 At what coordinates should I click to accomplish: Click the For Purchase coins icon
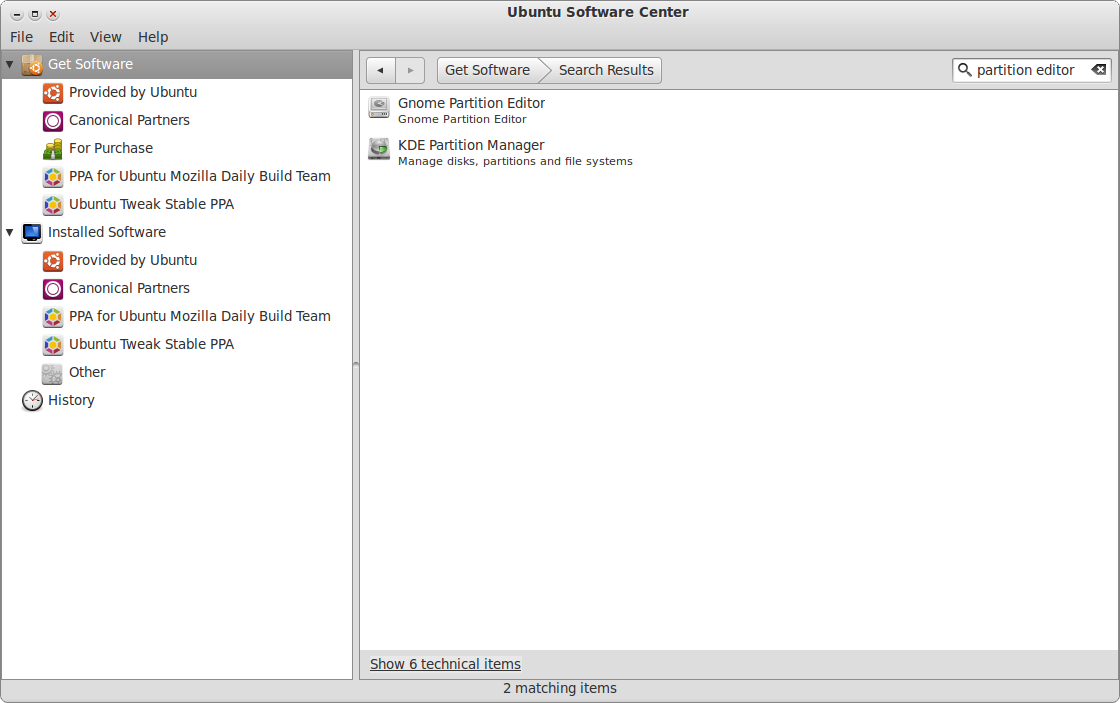[53, 149]
